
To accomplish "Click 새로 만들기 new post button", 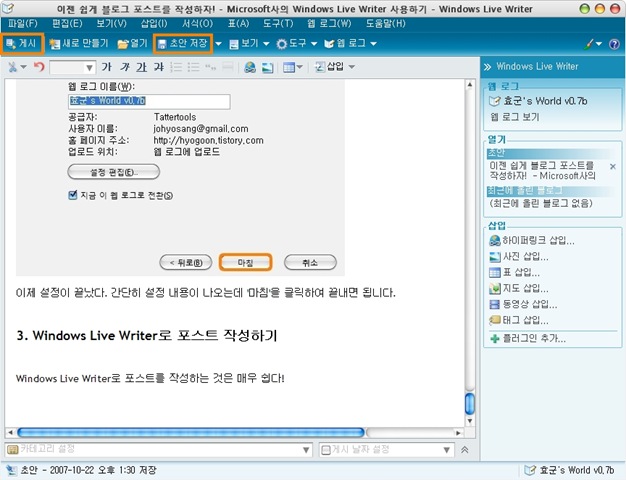I will click(x=79, y=44).
